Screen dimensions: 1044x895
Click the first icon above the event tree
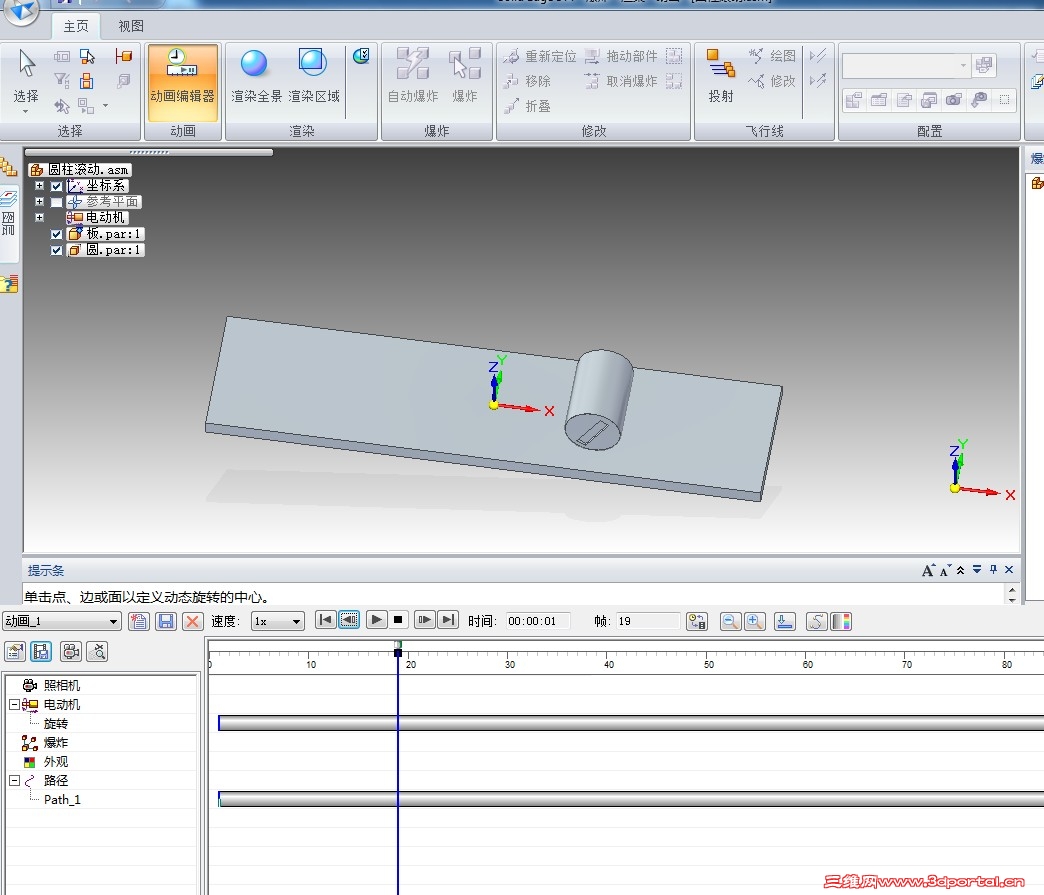tap(15, 651)
